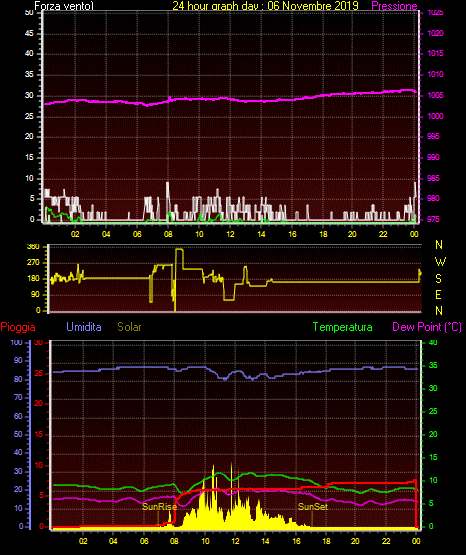
Task: Click the 'SunSet' marker label
Action: point(313,507)
